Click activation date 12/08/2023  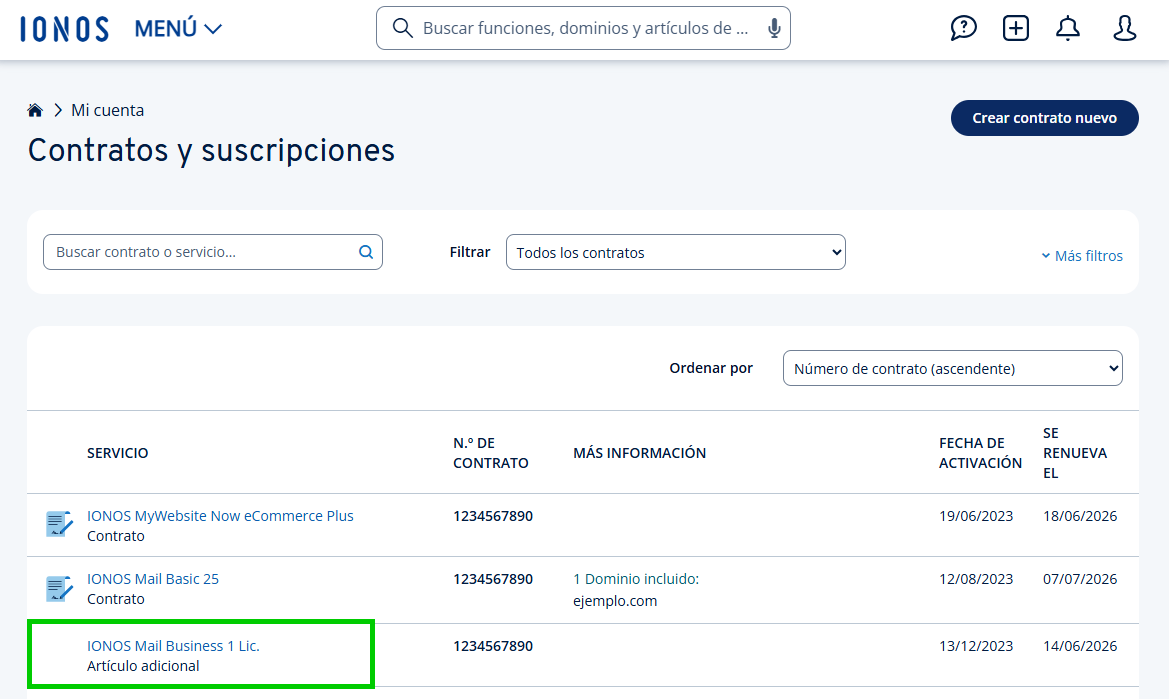[976, 579]
